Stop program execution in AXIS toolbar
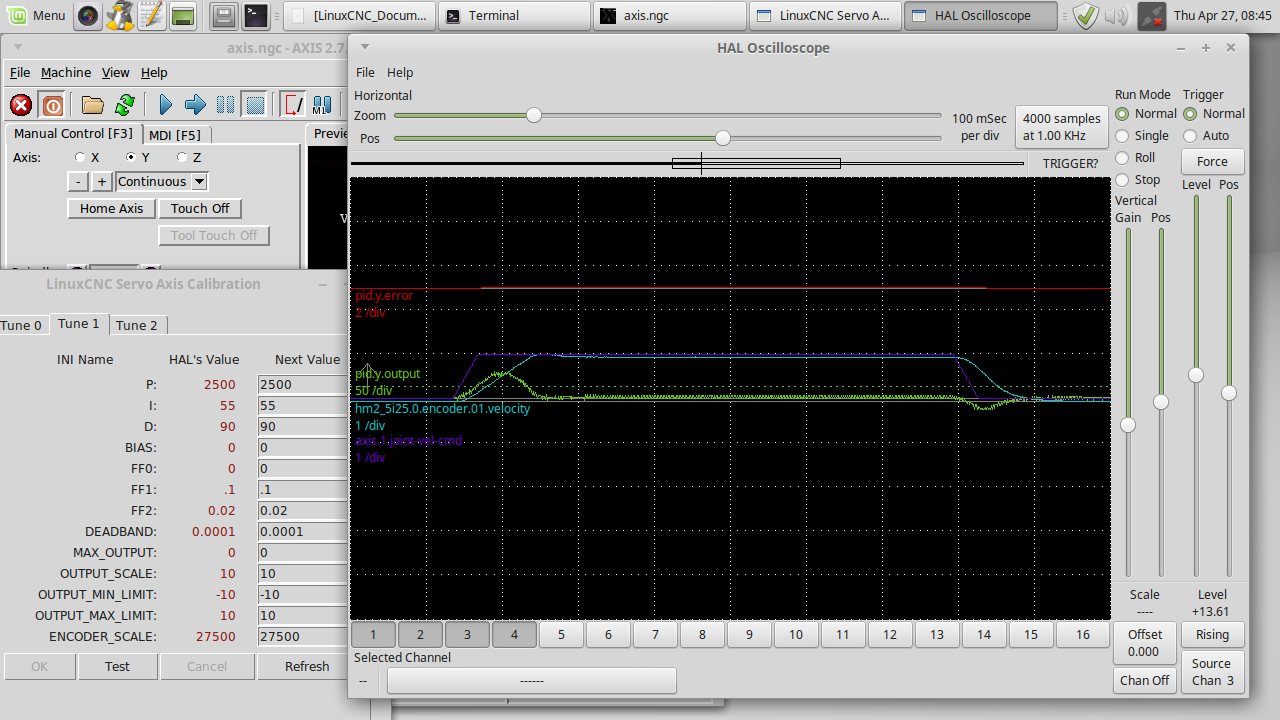This screenshot has height=720, width=1280. pos(255,104)
